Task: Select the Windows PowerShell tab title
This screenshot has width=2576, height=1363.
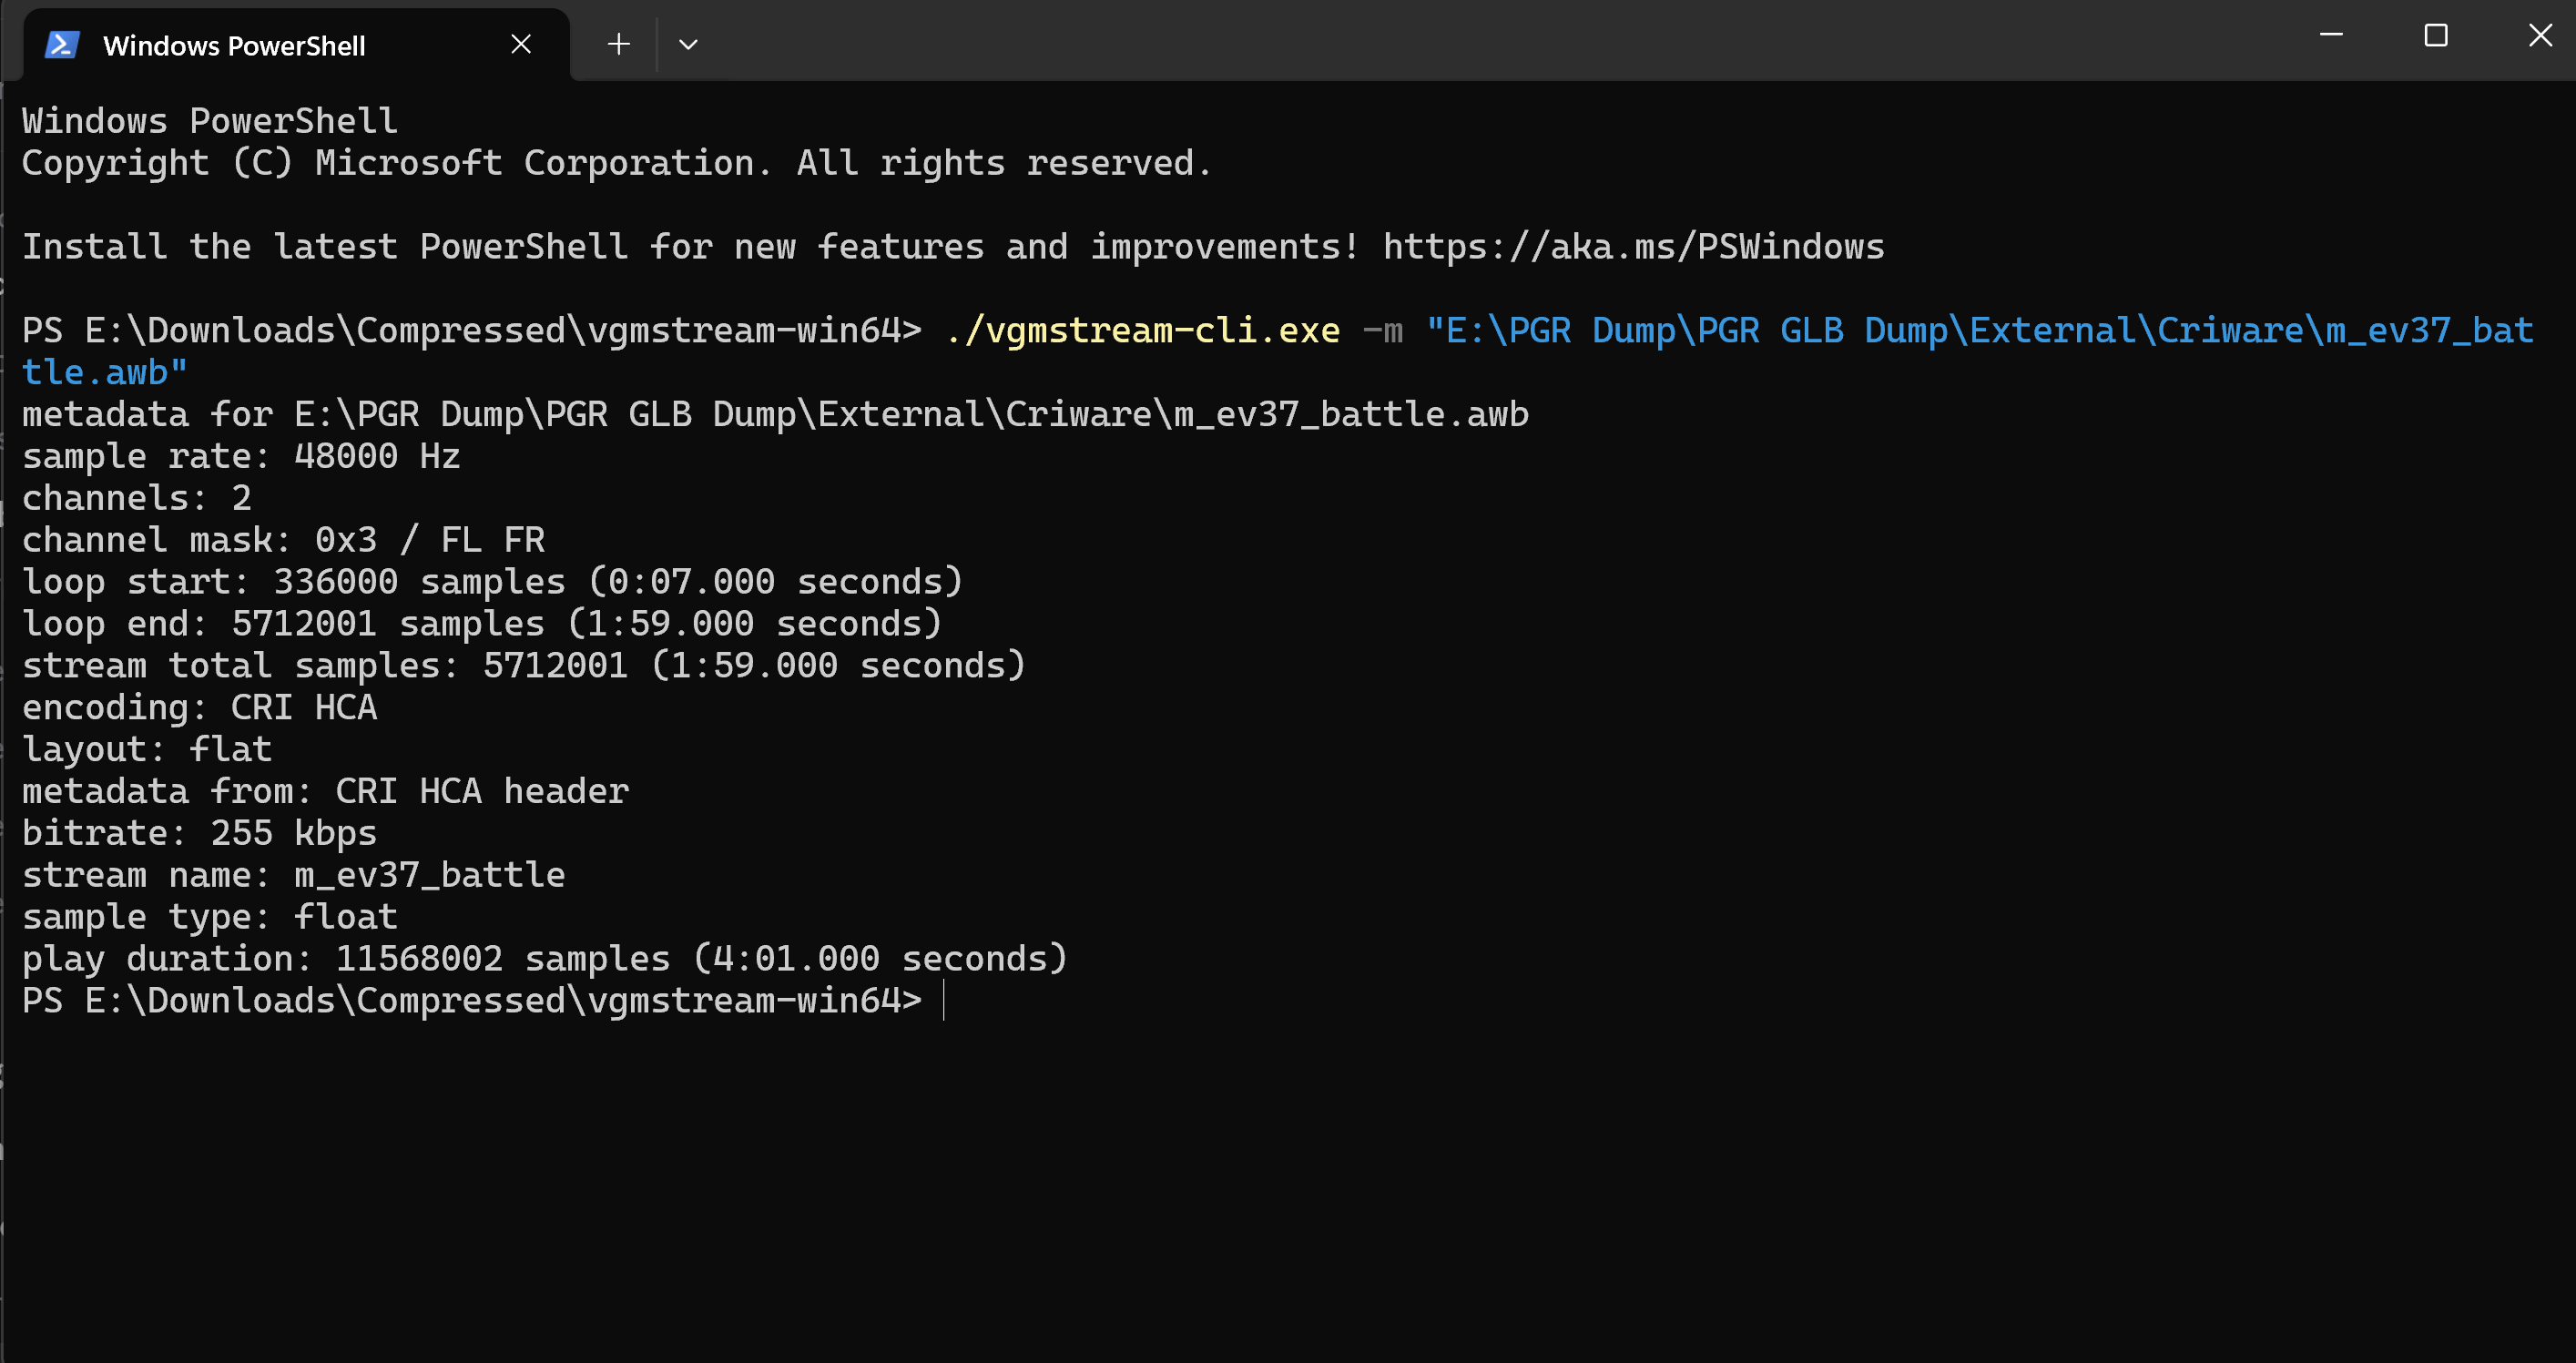Action: 234,46
